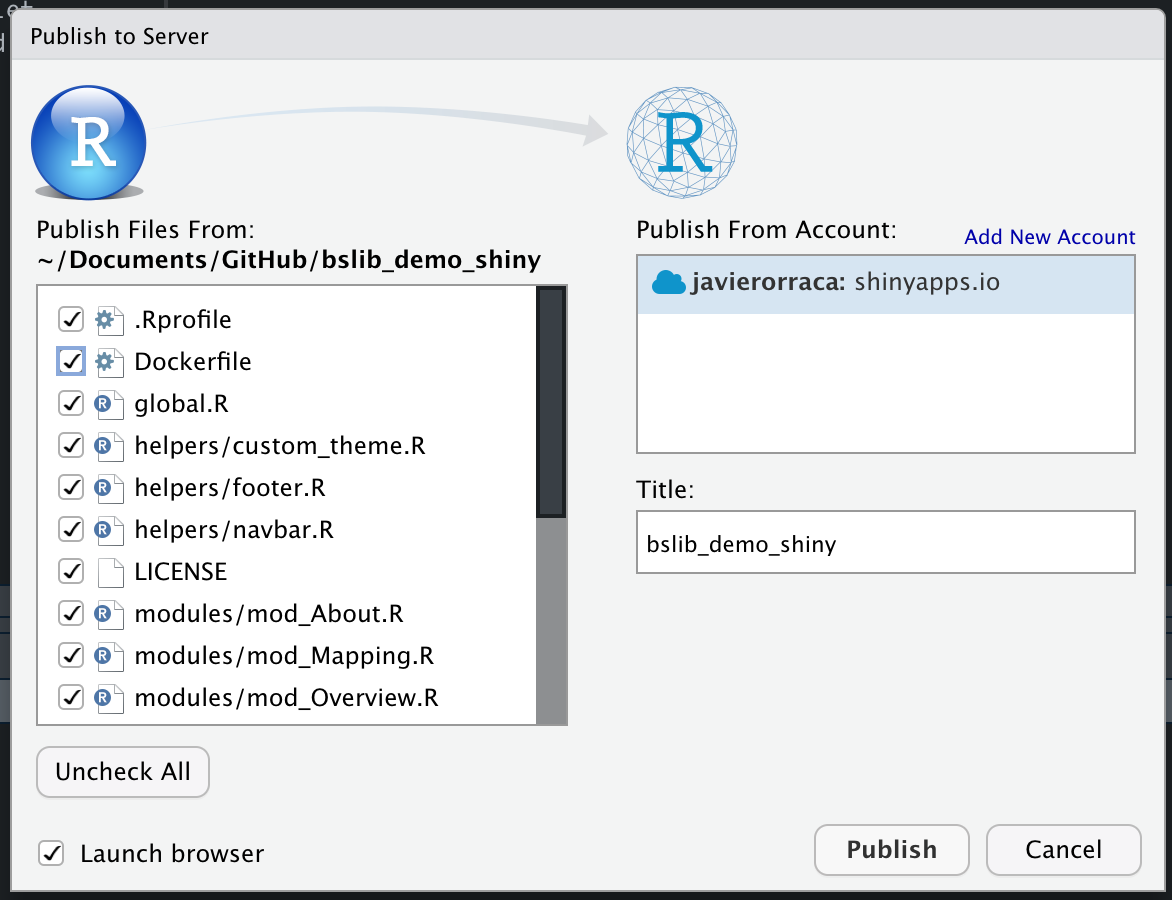The width and height of the screenshot is (1172, 900).
Task: Click the blank document icon beside LICENSE
Action: coord(111,572)
